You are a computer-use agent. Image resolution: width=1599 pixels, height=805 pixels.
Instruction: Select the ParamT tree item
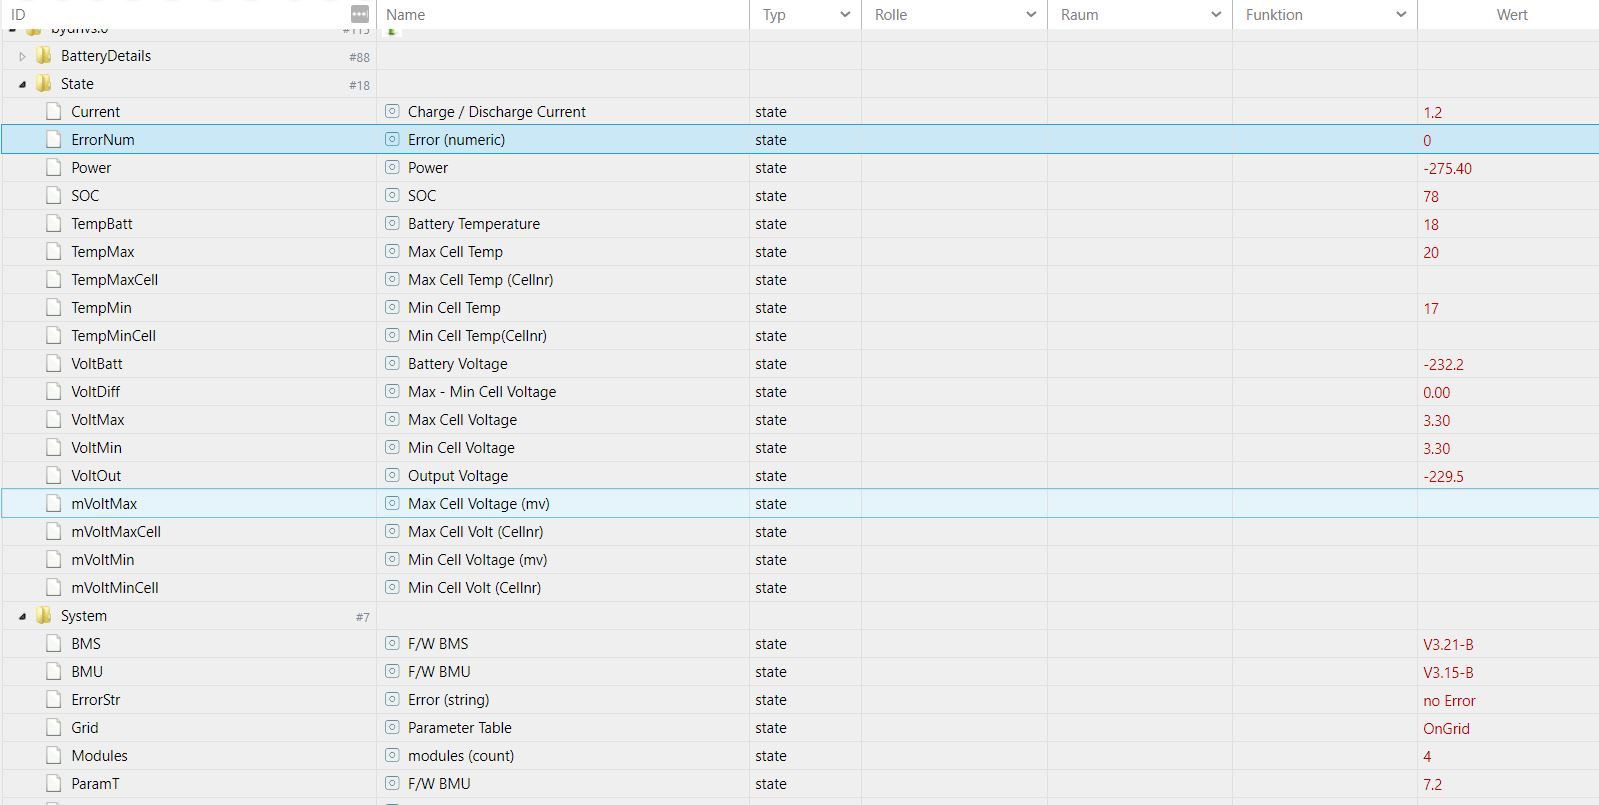click(95, 784)
